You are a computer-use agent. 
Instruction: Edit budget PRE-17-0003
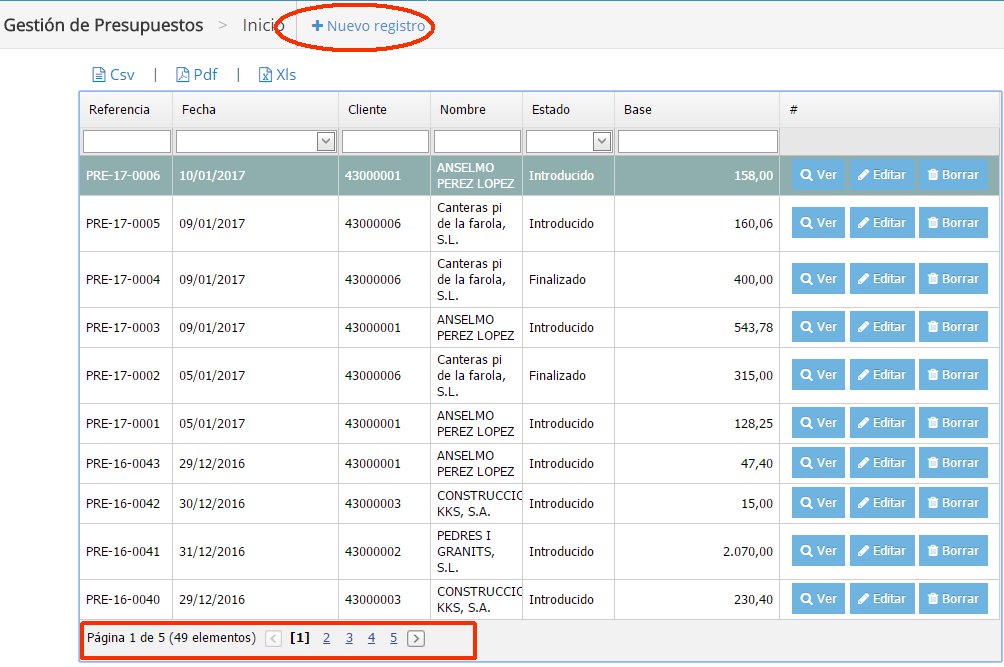pyautogui.click(x=882, y=326)
